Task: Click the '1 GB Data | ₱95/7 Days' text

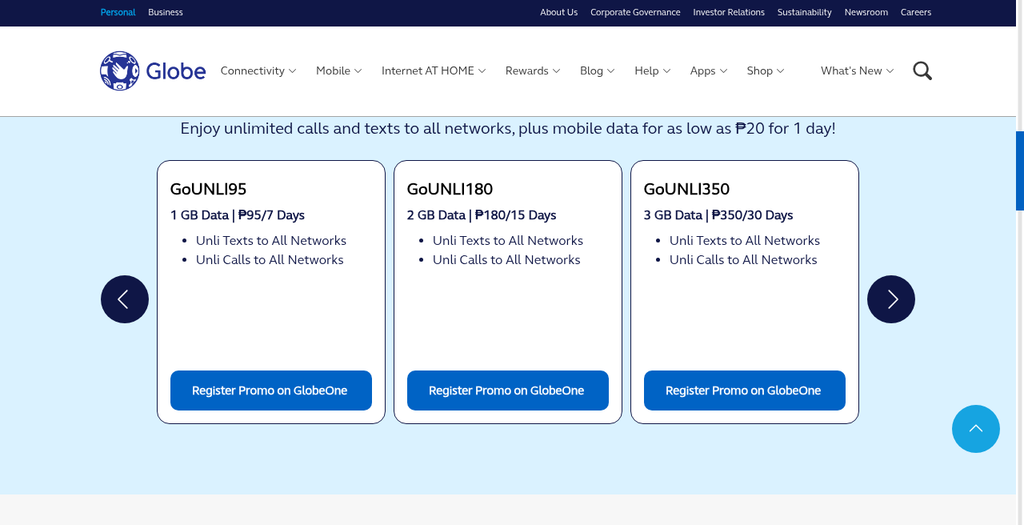Action: 238,215
